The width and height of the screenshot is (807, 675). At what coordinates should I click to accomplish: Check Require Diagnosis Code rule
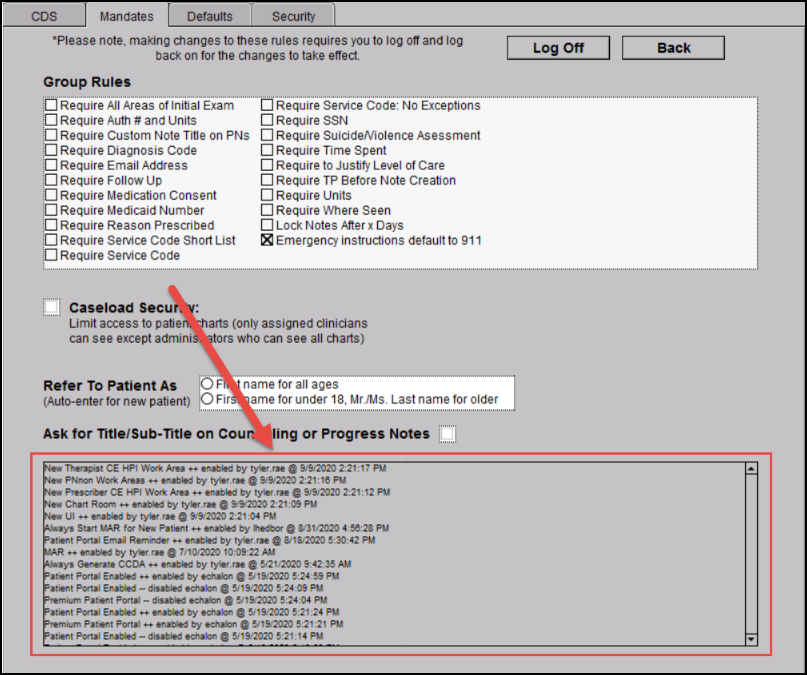pyautogui.click(x=51, y=151)
